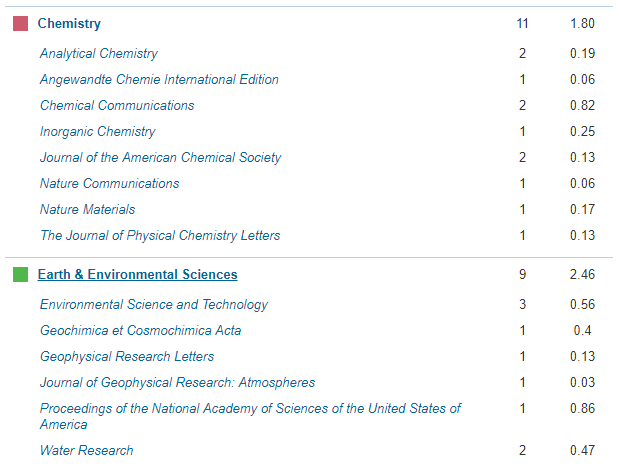Select Nature Communications journal entry
The height and width of the screenshot is (470, 619).
click(x=110, y=184)
